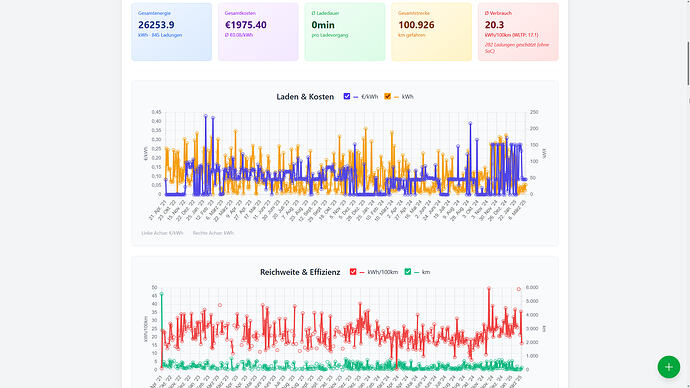Click the green plus add button

pyautogui.click(x=668, y=367)
